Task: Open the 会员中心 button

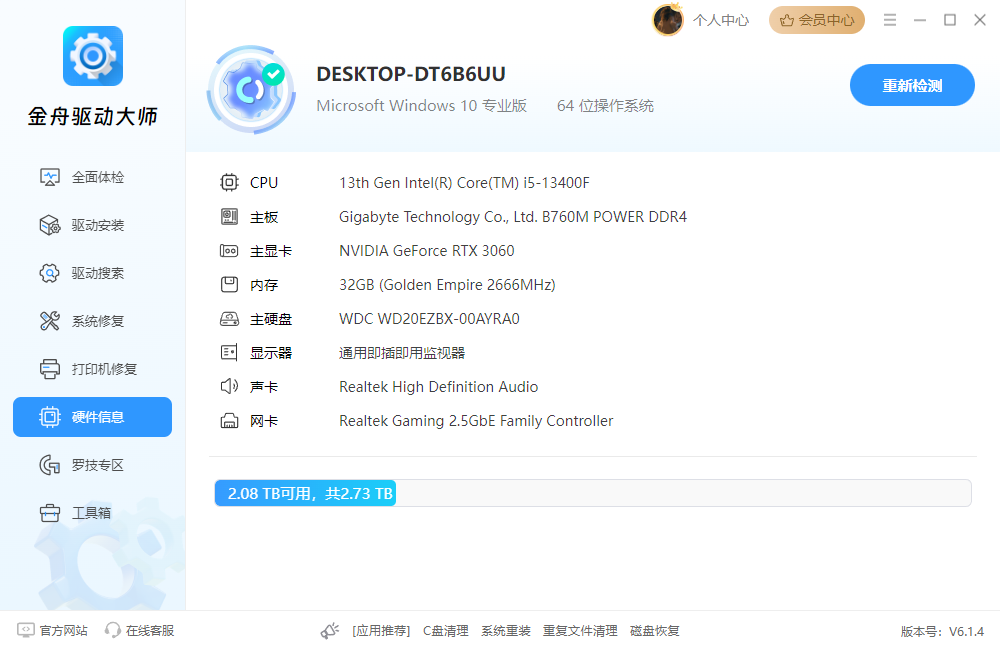Action: 817,20
